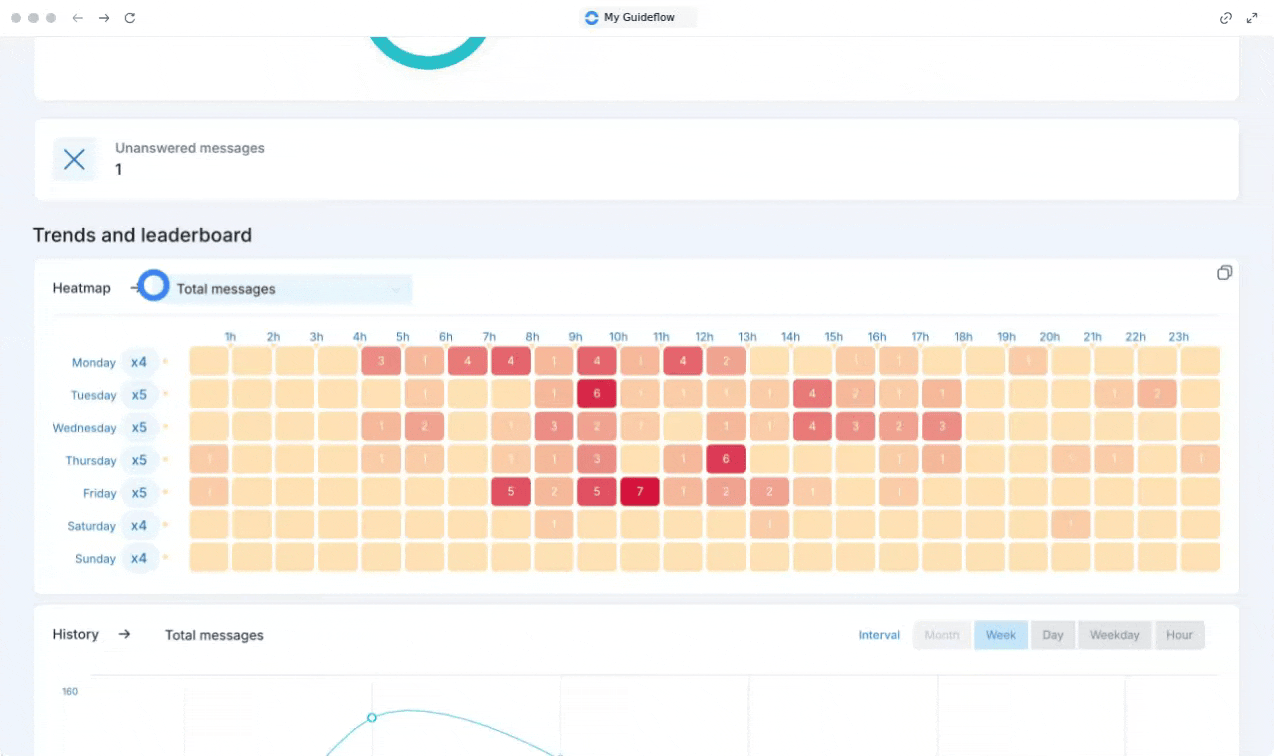Select the Hour interval

coord(1180,635)
